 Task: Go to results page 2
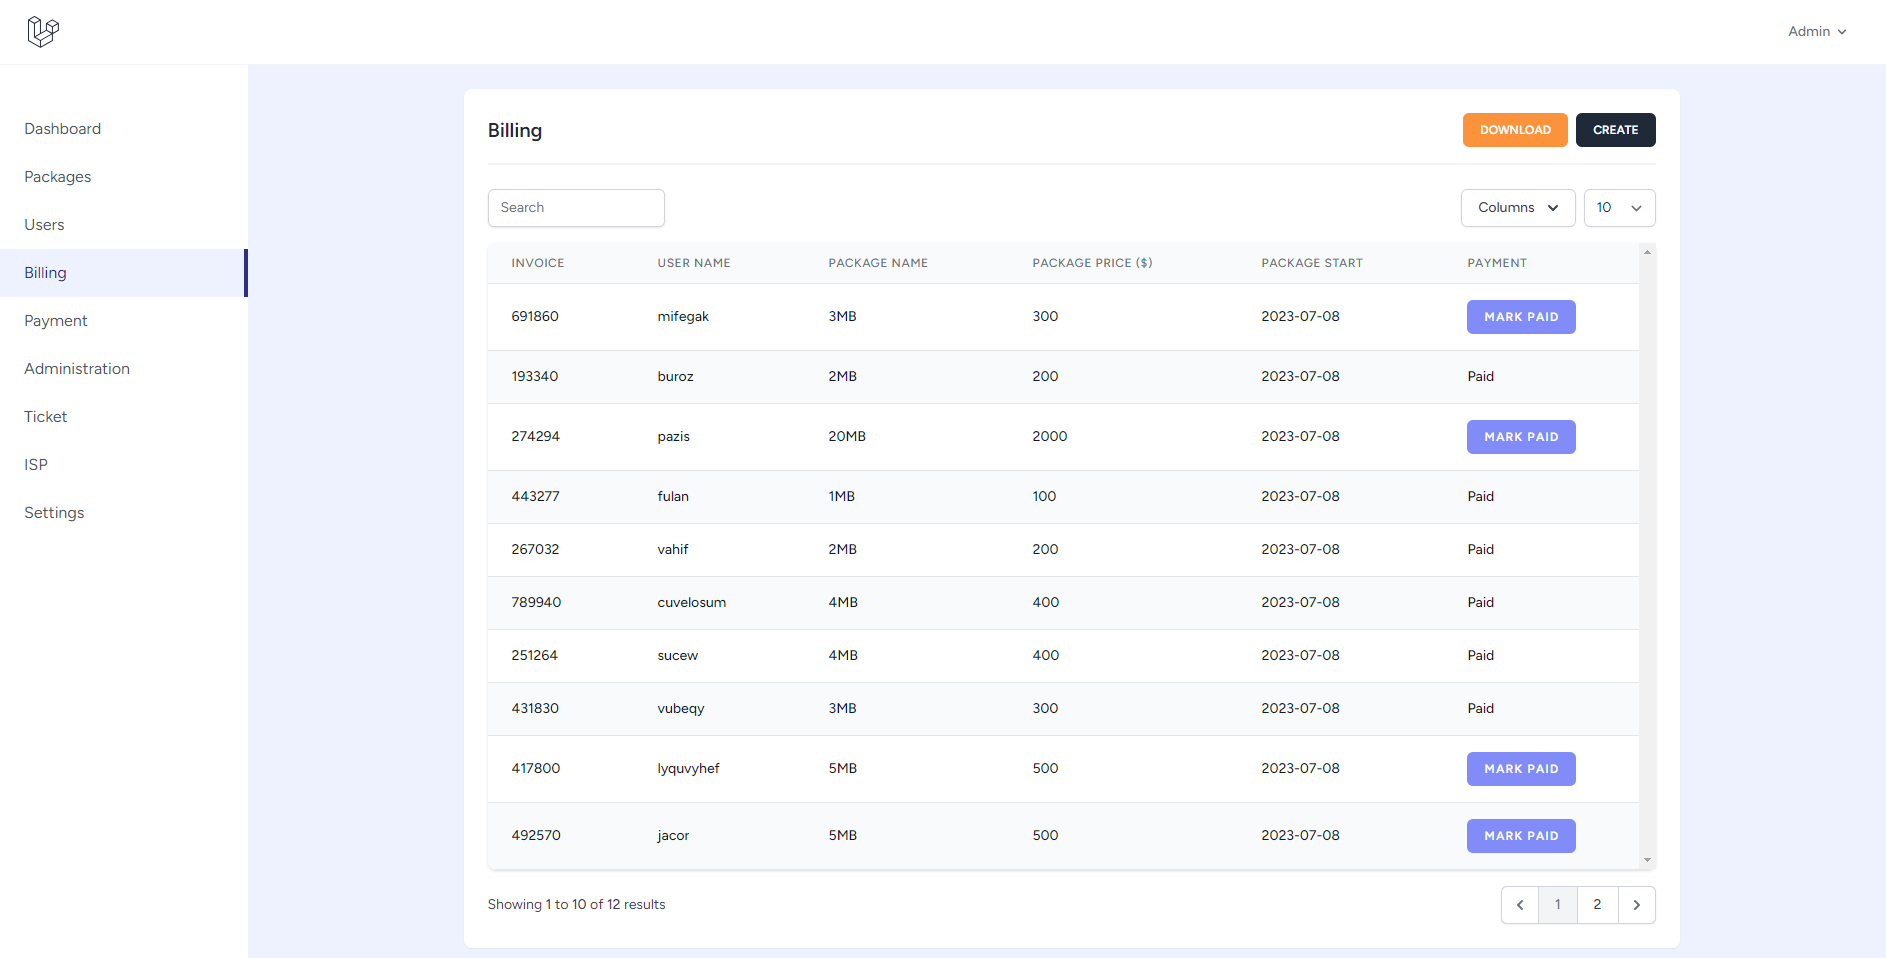[1597, 904]
